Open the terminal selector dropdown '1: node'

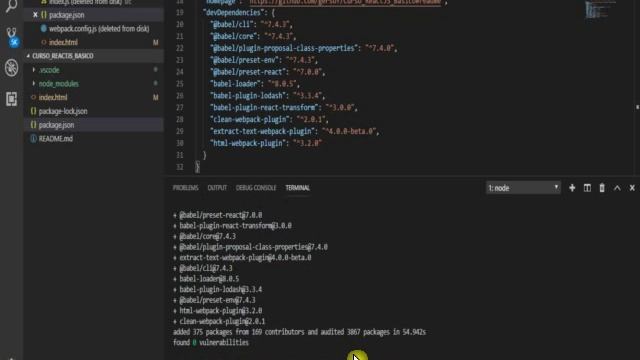point(523,188)
